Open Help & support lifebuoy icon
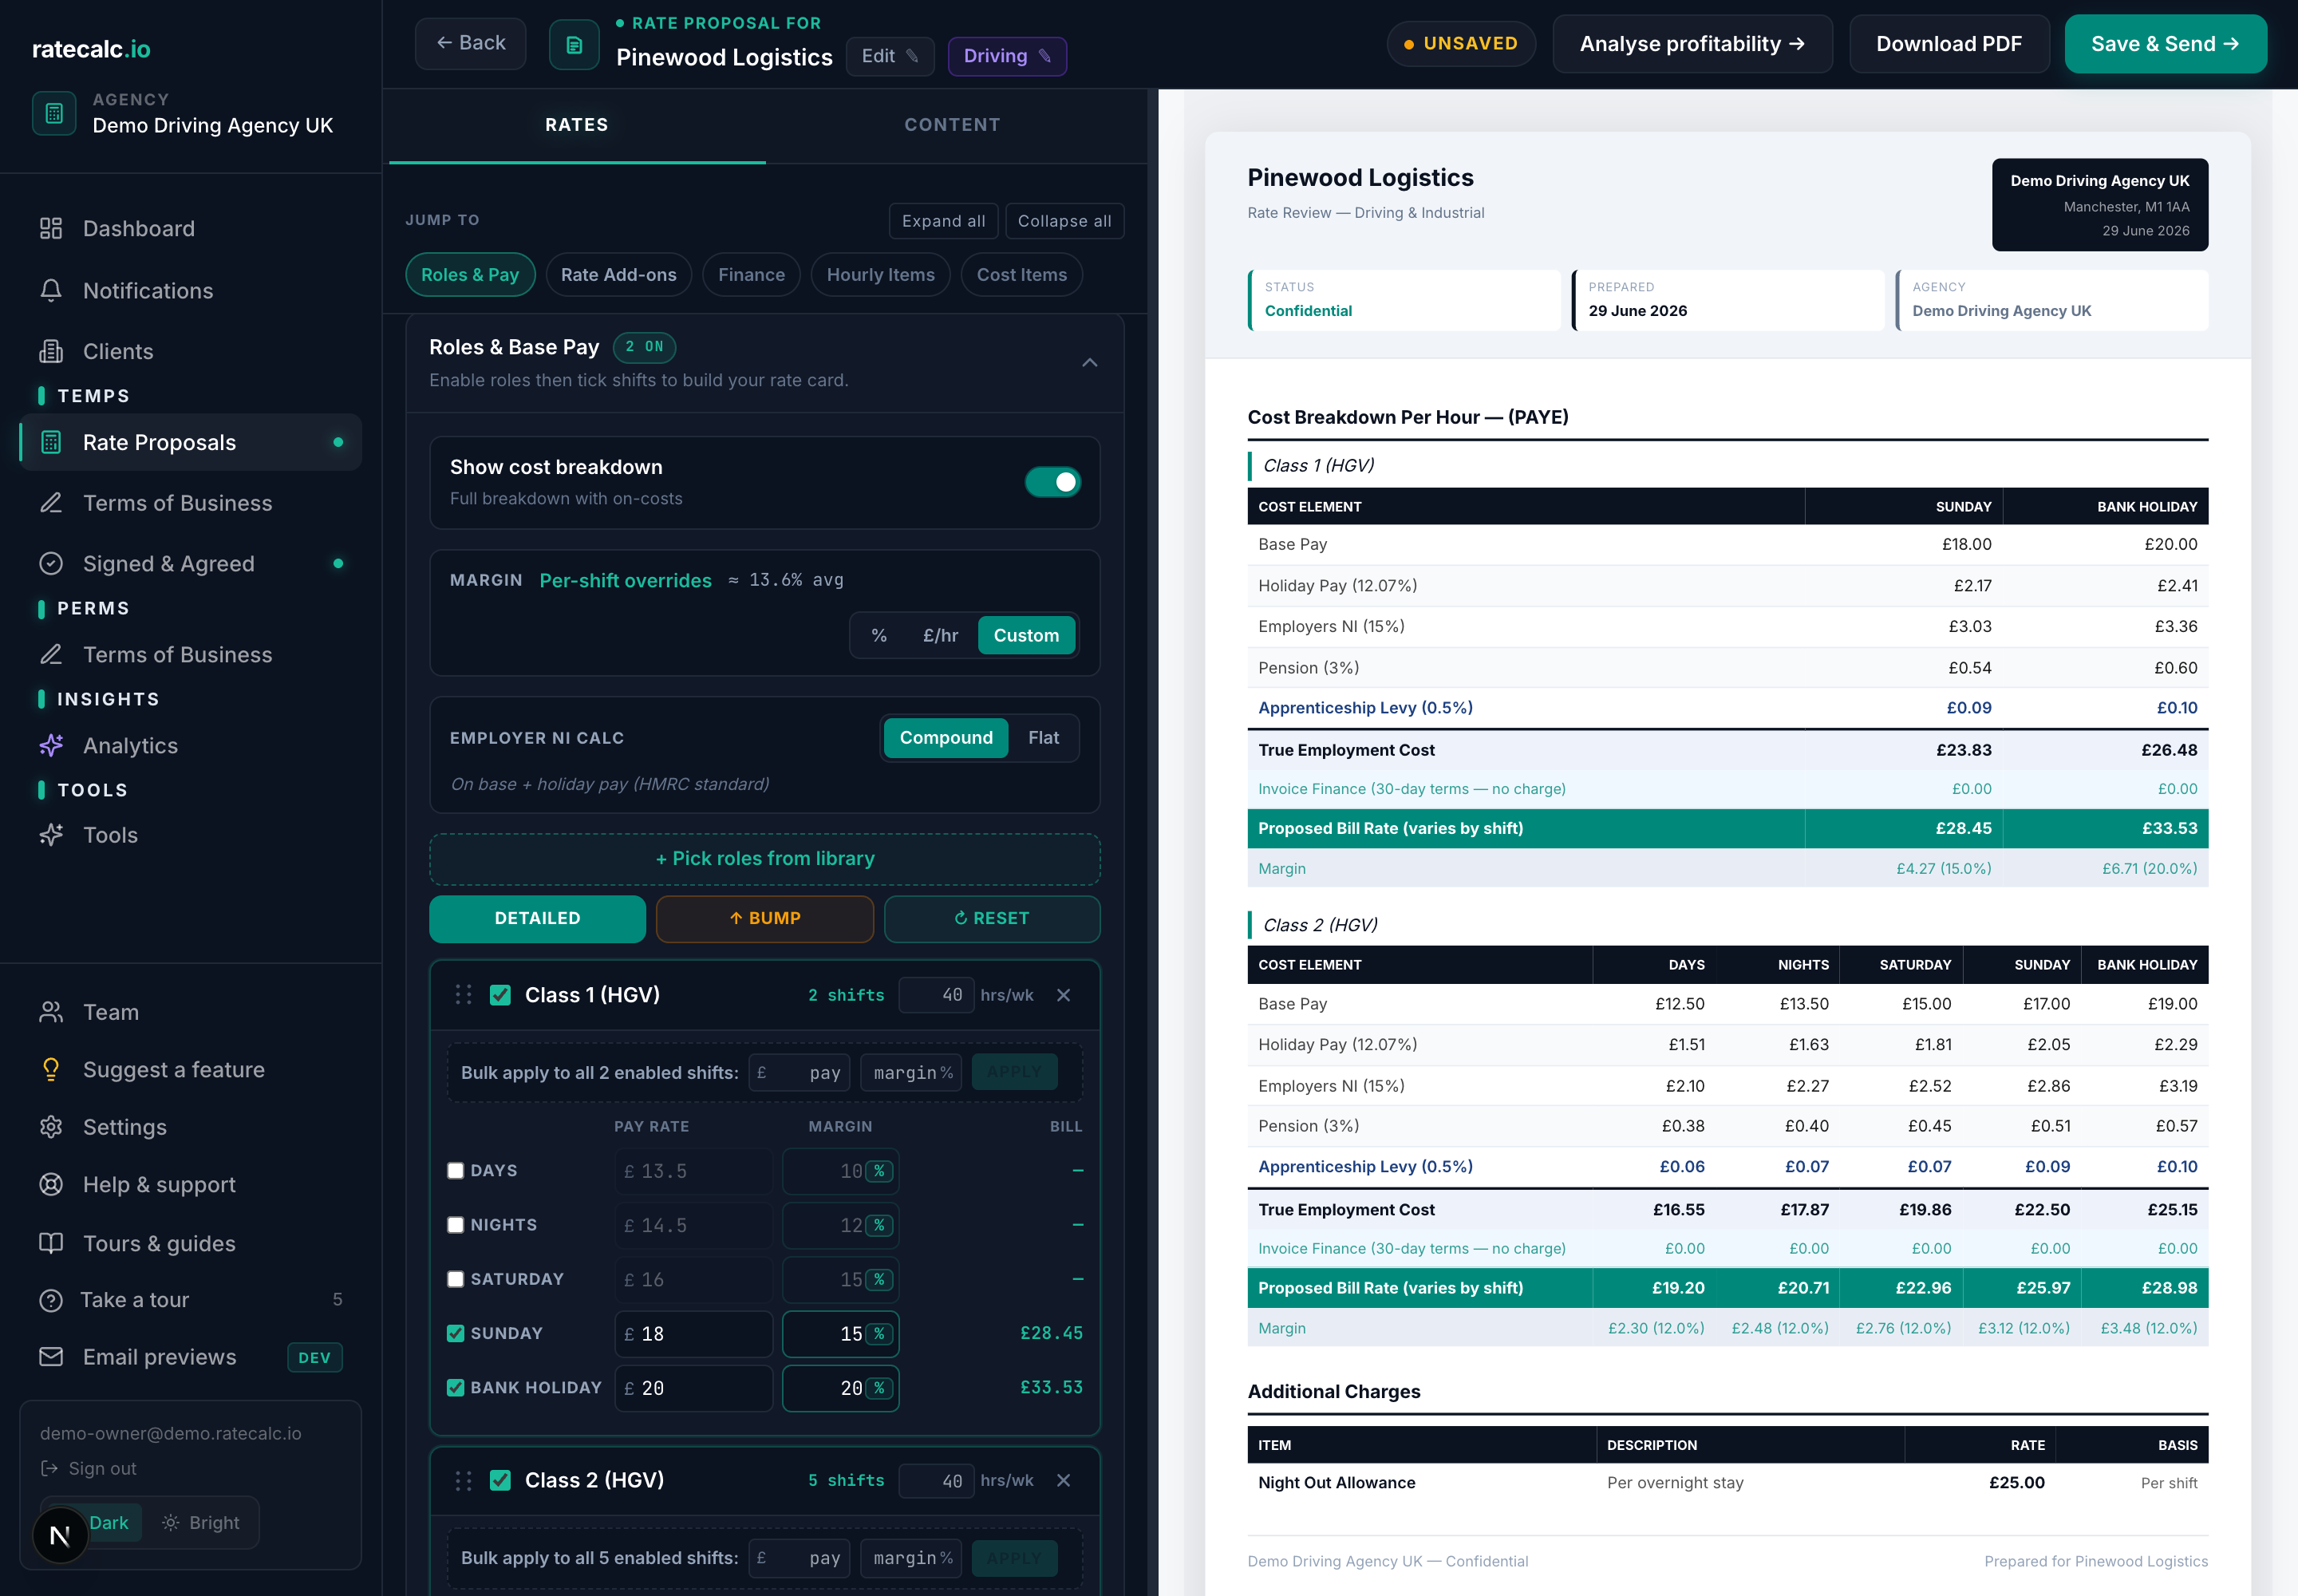The height and width of the screenshot is (1596, 2298). coord(51,1185)
